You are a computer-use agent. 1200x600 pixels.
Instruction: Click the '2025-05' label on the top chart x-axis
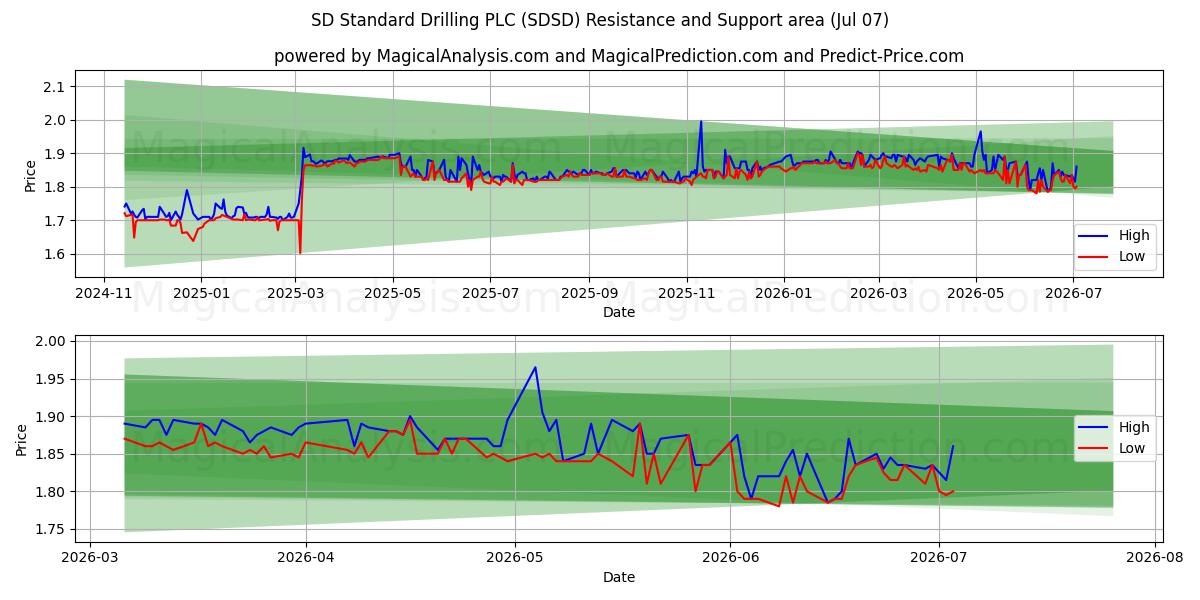pos(393,296)
